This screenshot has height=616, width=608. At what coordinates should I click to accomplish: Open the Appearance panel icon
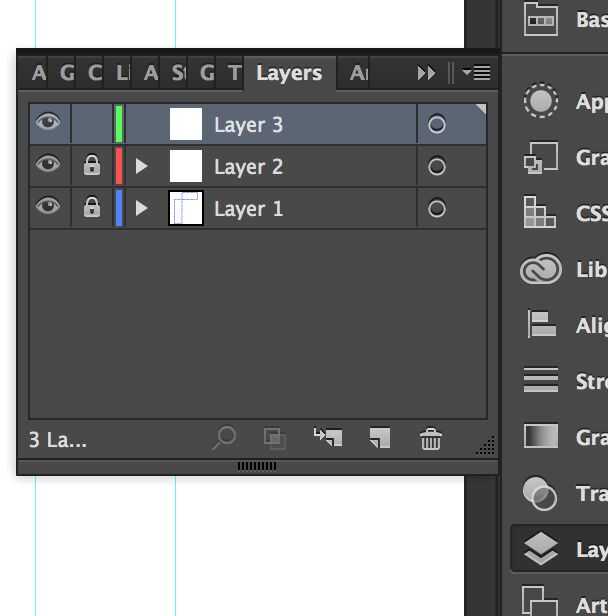tap(541, 101)
